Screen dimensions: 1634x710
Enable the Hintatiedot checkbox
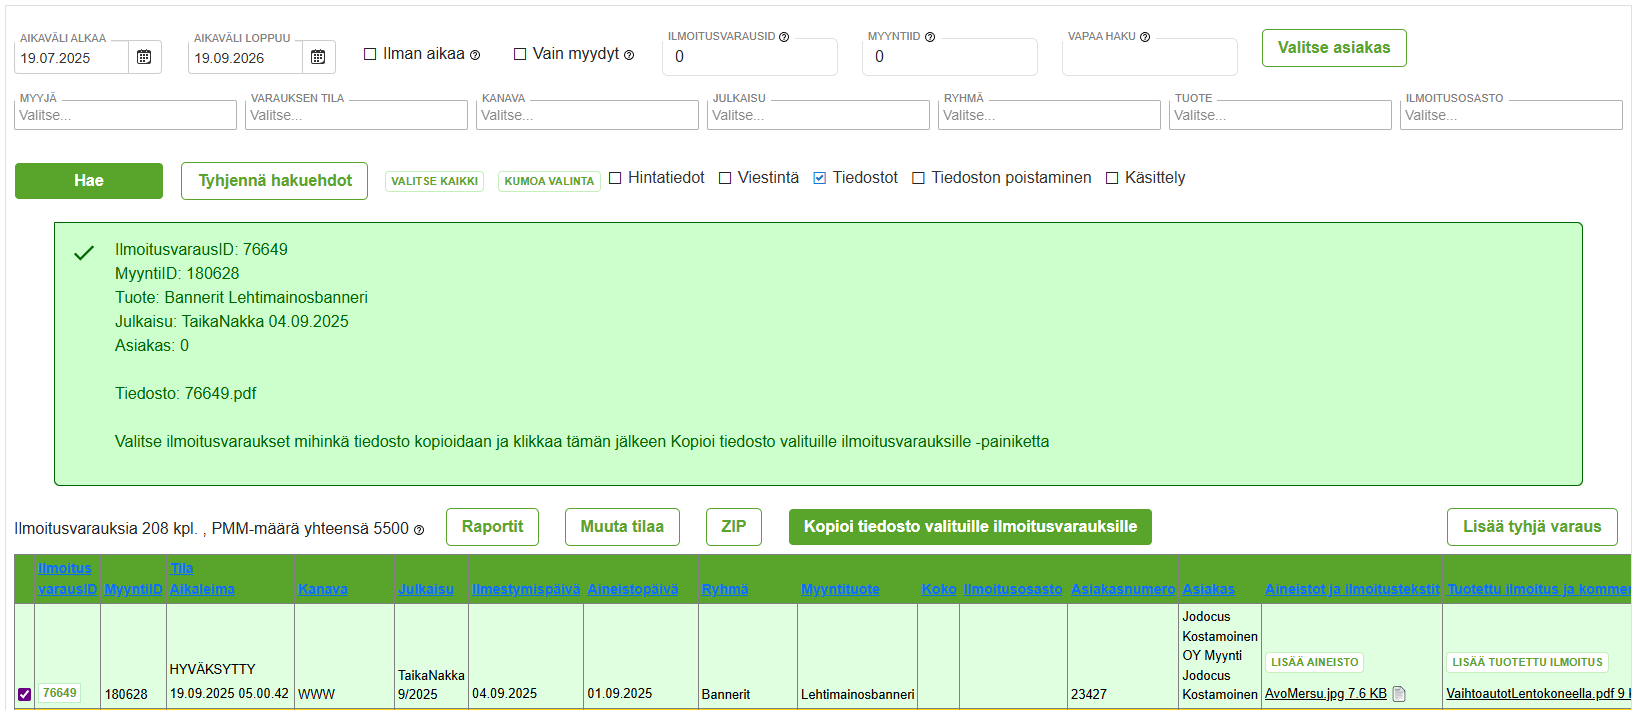pyautogui.click(x=615, y=178)
